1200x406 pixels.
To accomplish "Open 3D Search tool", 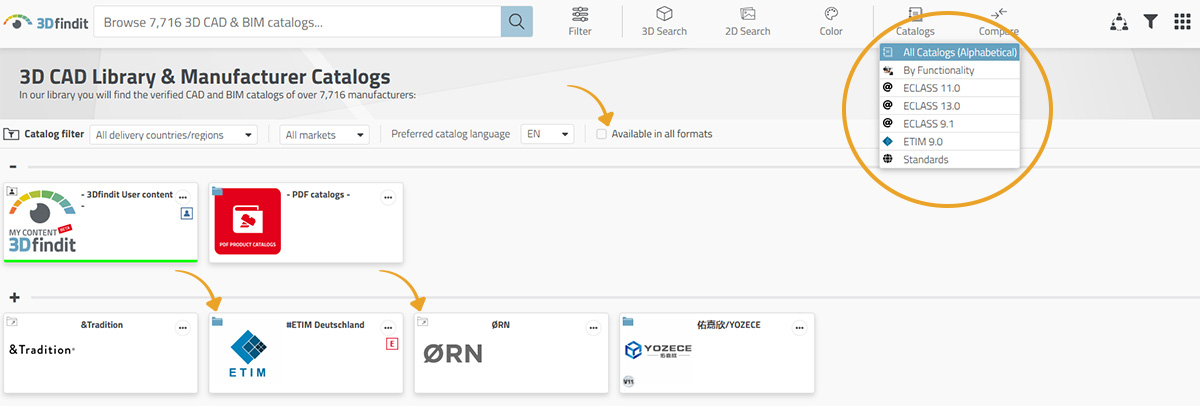I will [664, 21].
